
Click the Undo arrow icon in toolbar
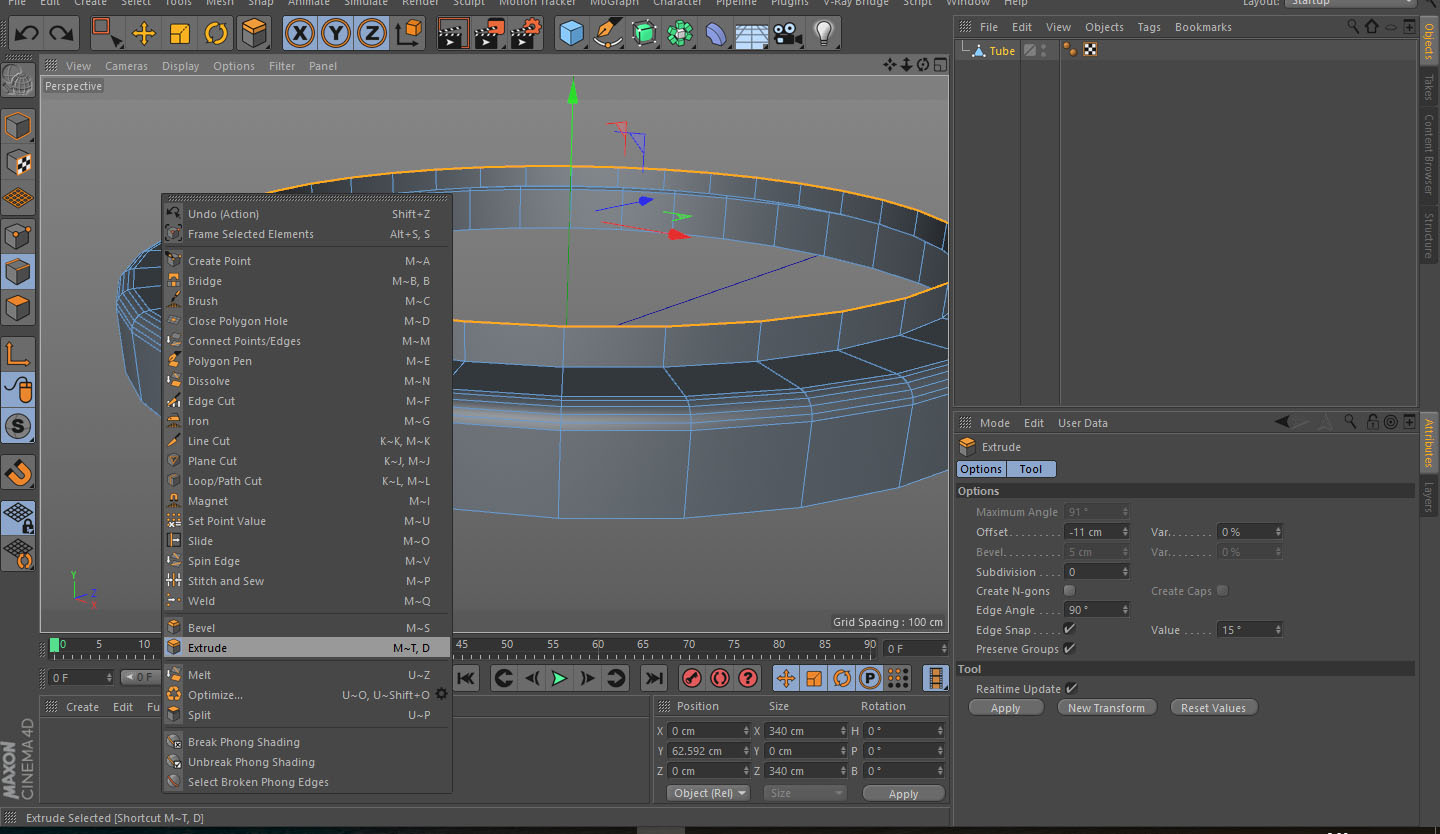point(26,34)
